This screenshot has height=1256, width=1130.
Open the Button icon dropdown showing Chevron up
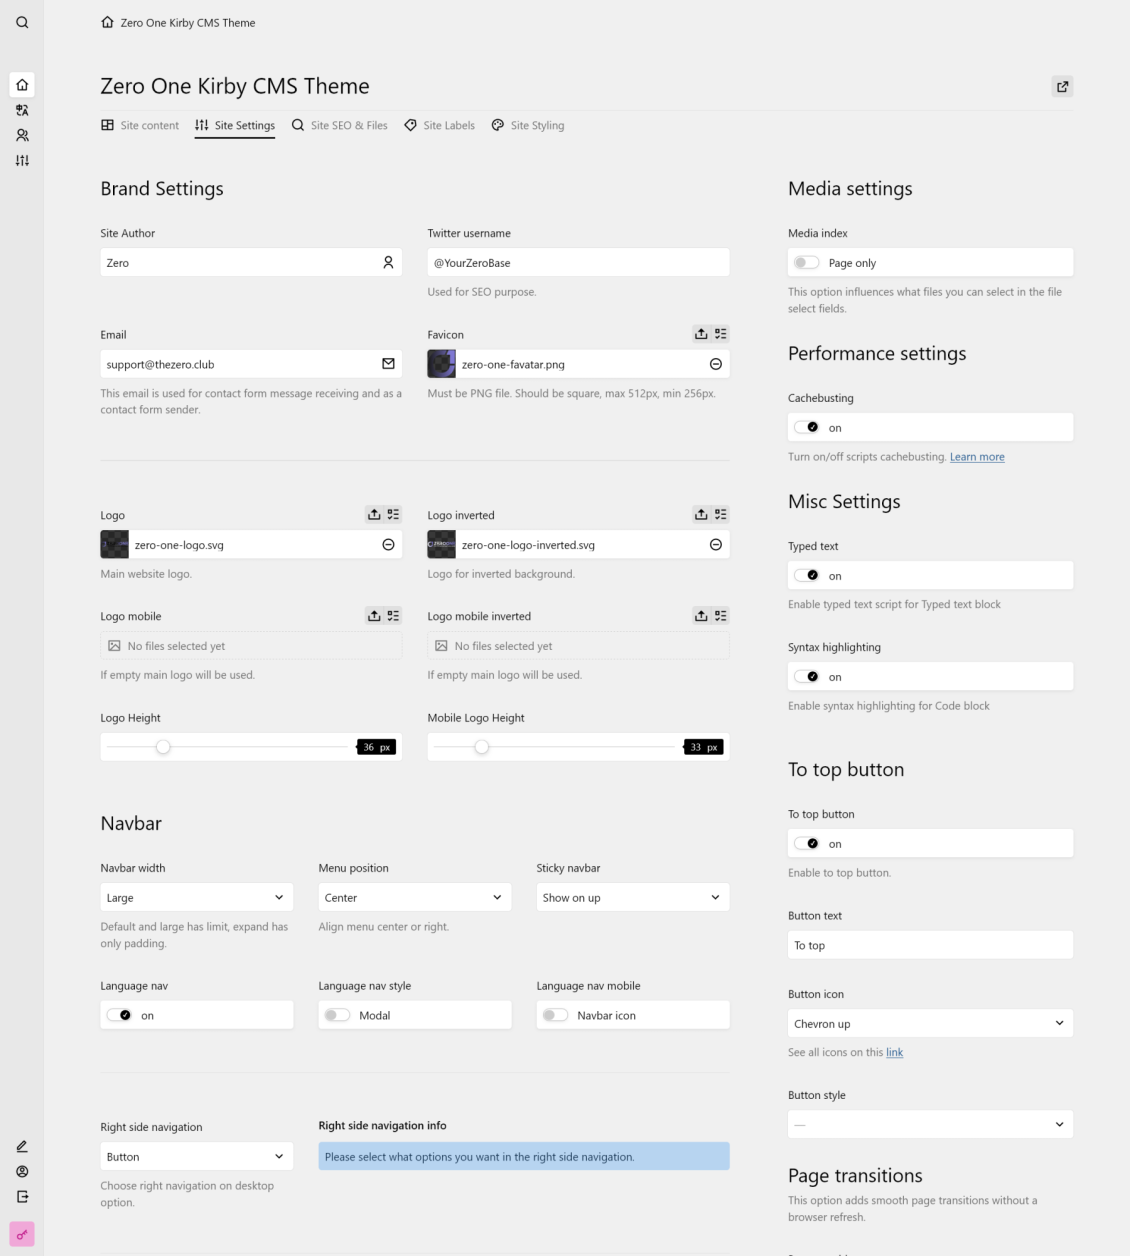point(930,1023)
